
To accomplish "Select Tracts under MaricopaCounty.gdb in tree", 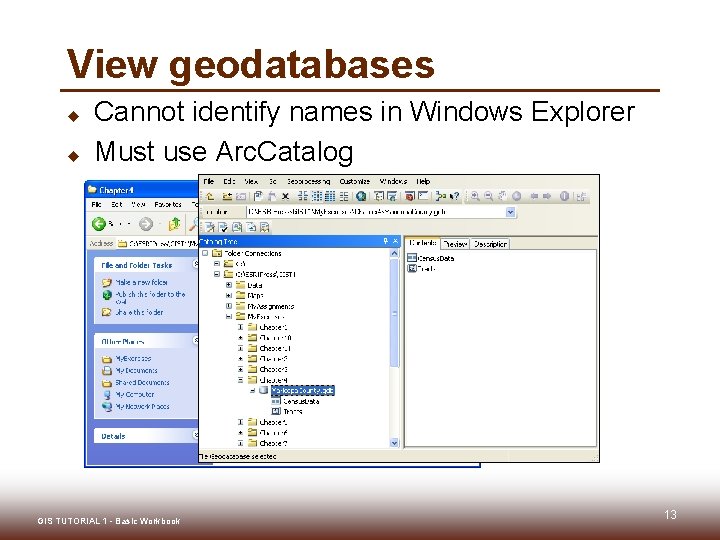I will 292,411.
